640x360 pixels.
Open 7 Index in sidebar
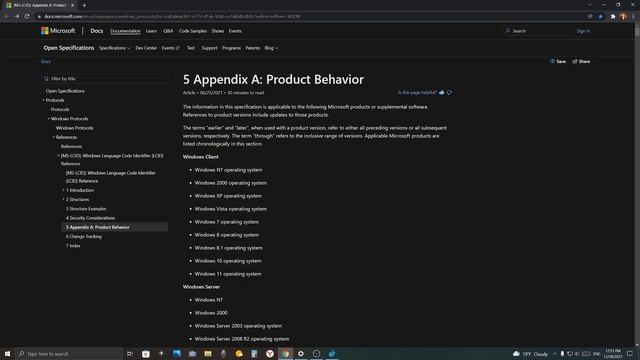(x=73, y=246)
